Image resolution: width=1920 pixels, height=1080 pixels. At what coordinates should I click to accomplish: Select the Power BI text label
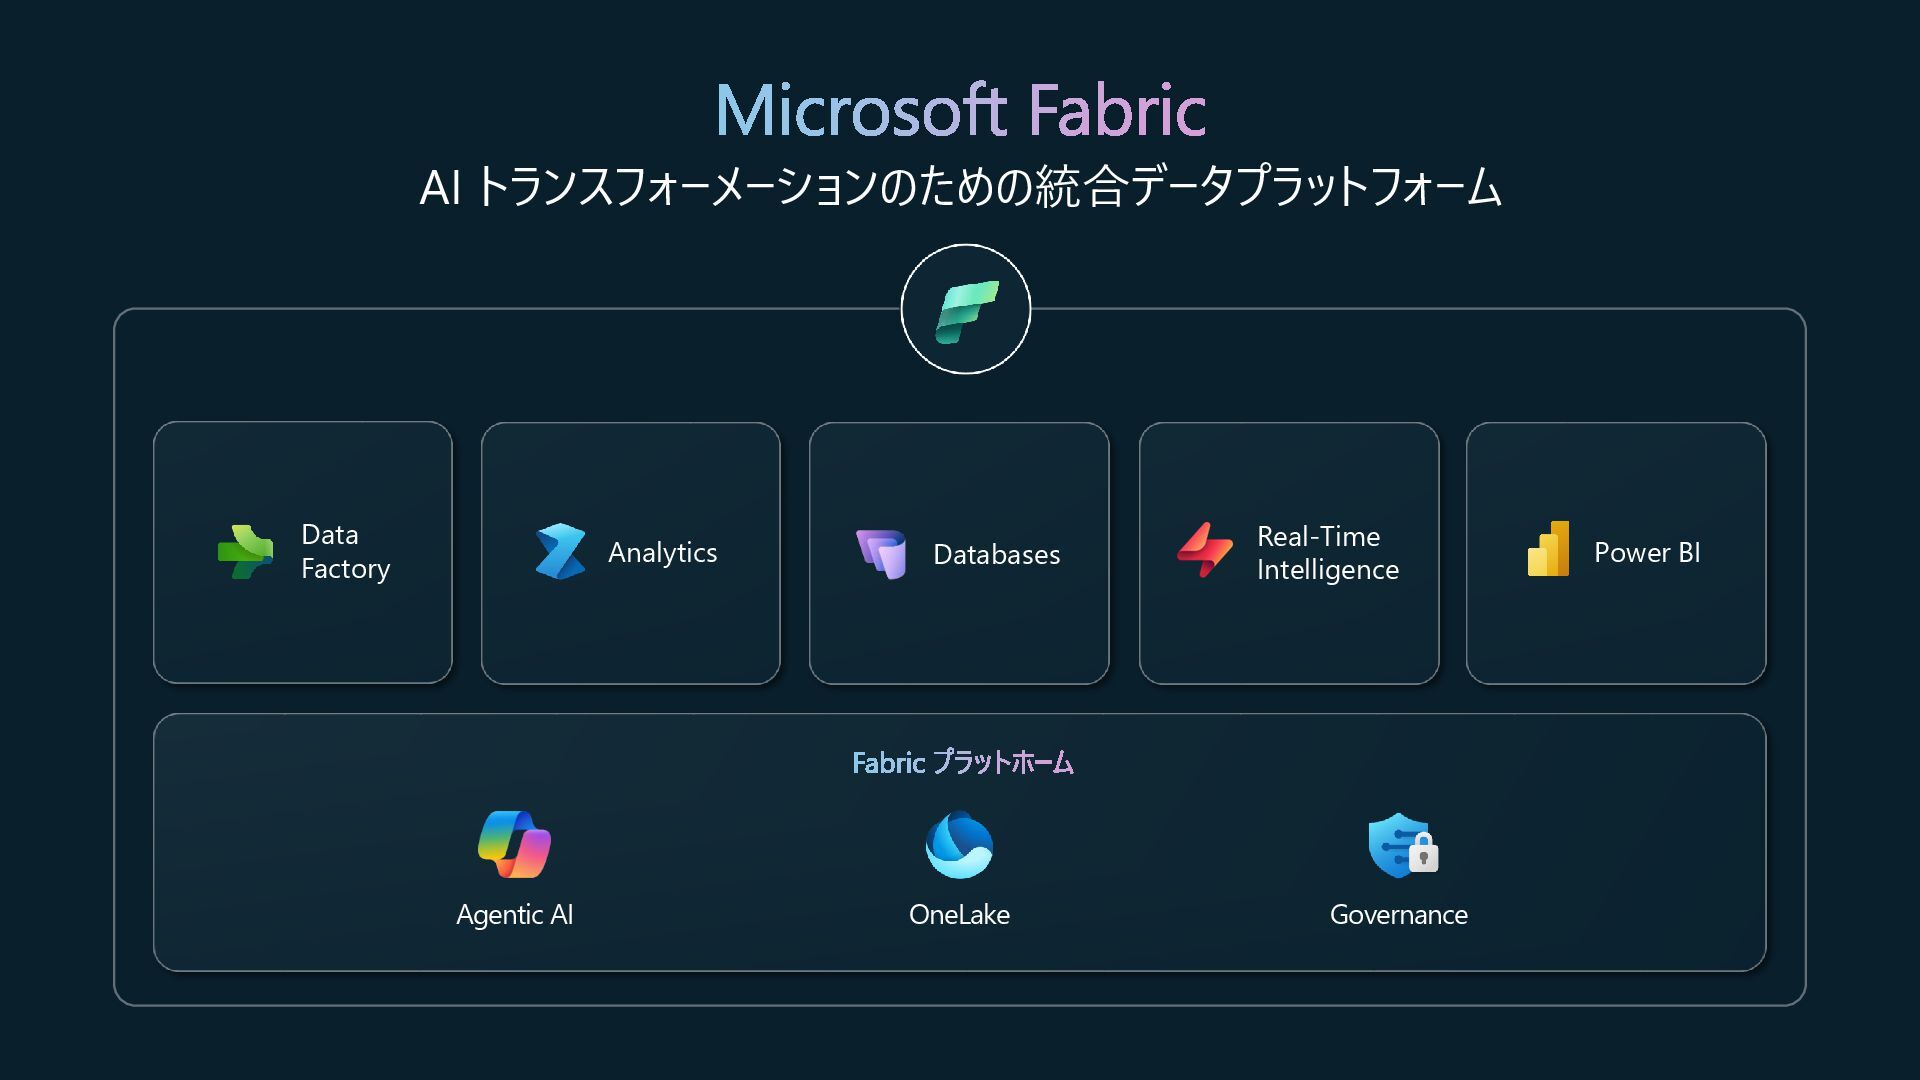click(x=1647, y=552)
